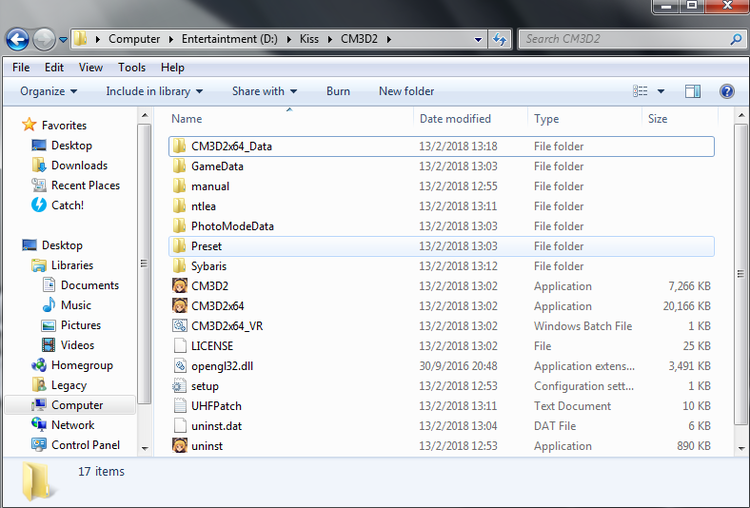Open Catch! in the Favorites list
This screenshot has width=750, height=508.
pos(67,205)
